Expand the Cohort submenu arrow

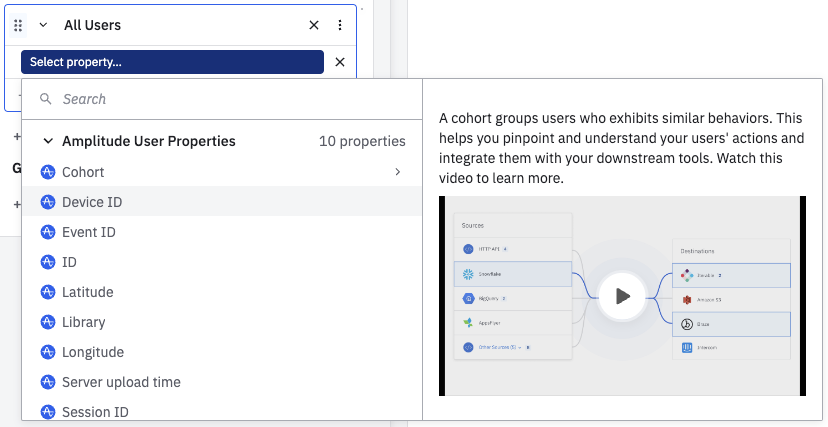(398, 172)
